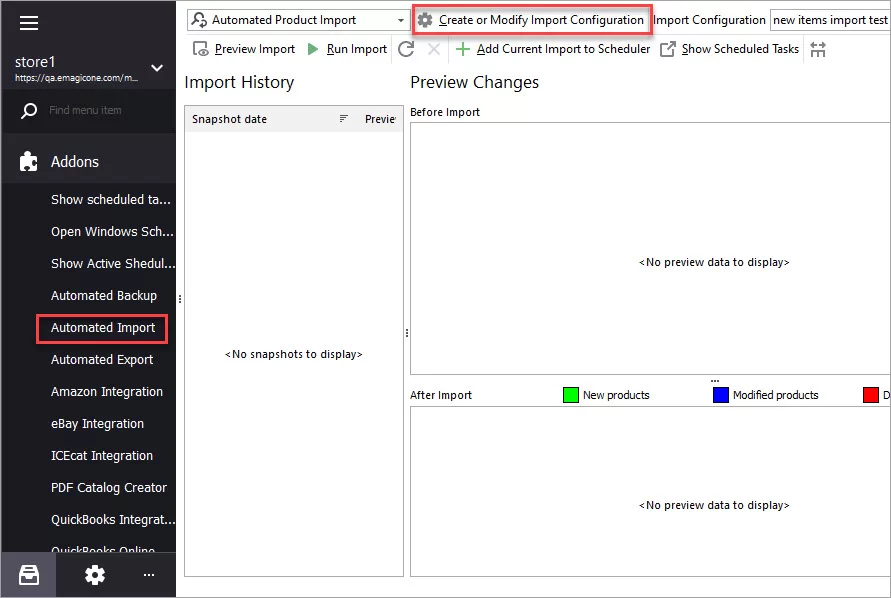Screen dimensions: 891x598
Task: Click the Addons section header
Action: coord(89,161)
